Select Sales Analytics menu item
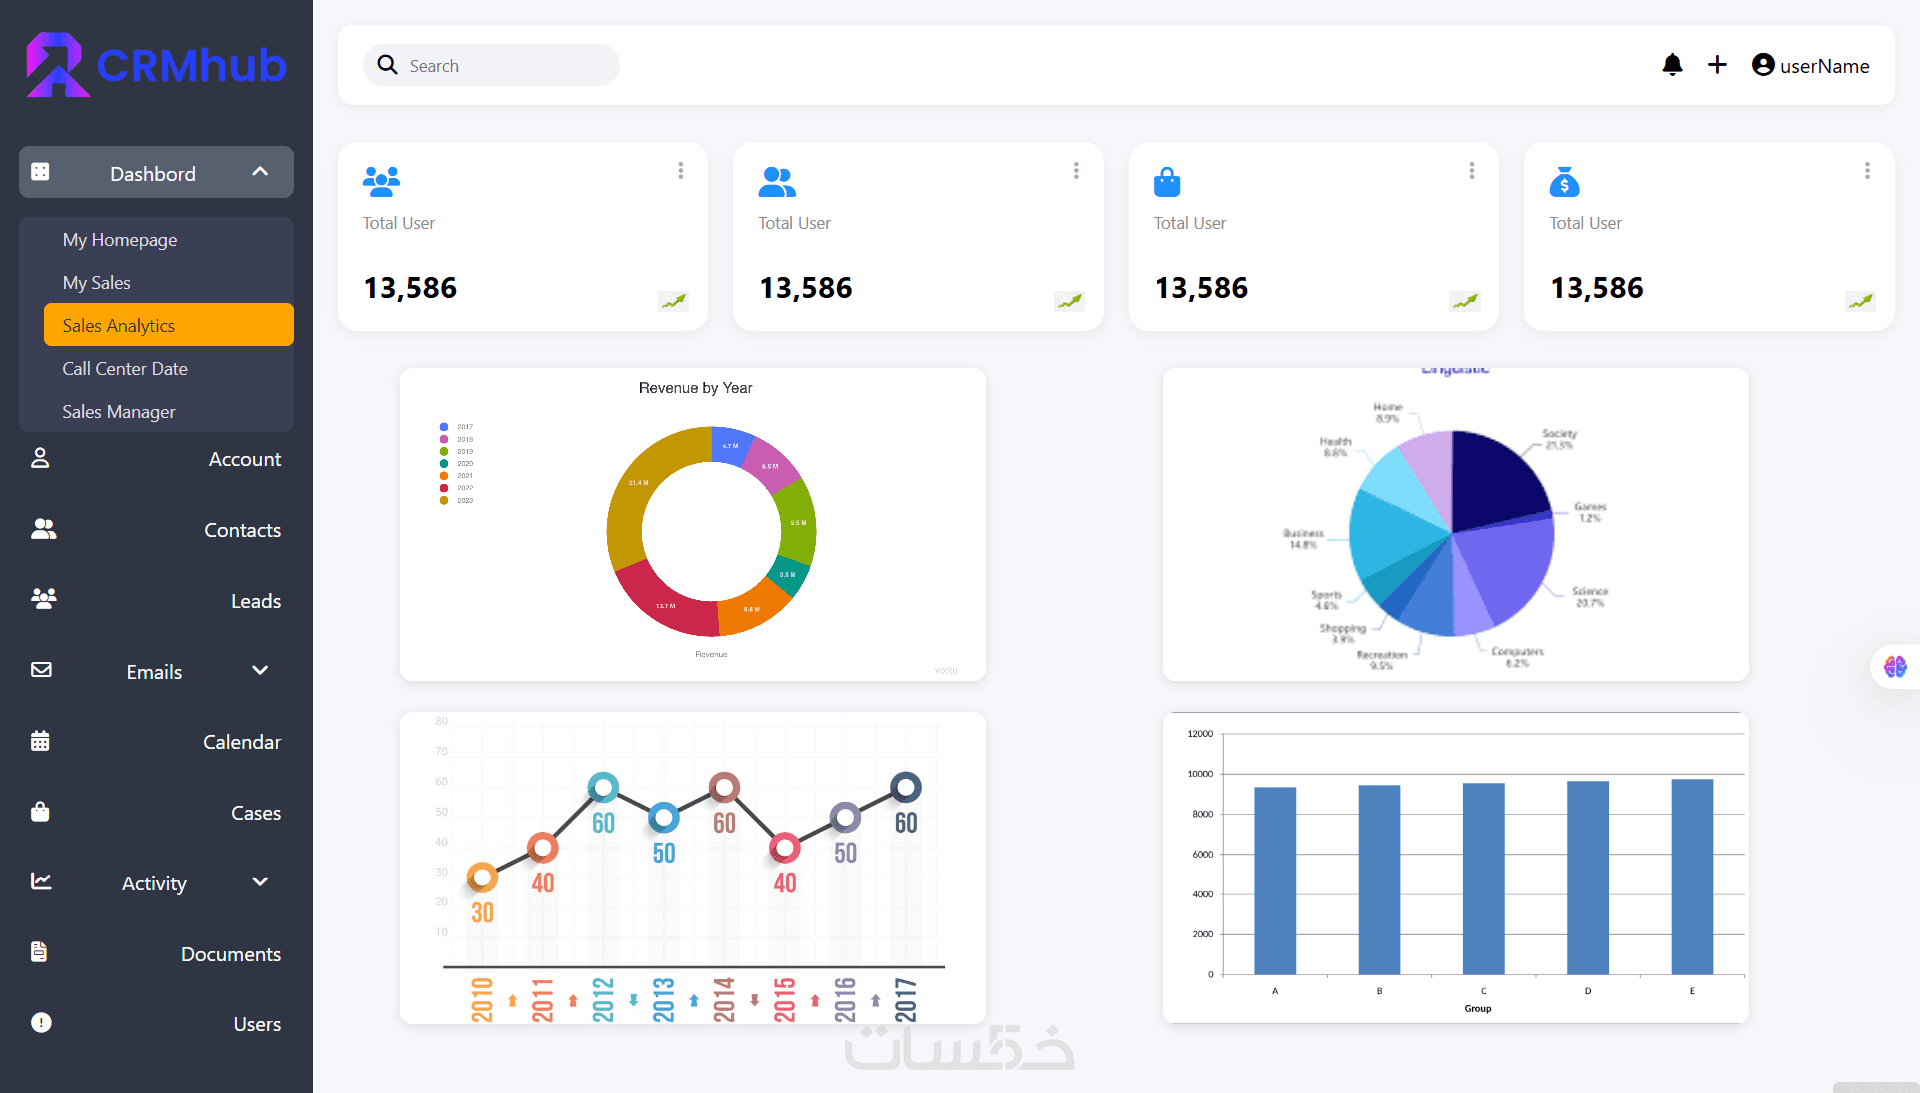This screenshot has height=1093, width=1920. (168, 325)
